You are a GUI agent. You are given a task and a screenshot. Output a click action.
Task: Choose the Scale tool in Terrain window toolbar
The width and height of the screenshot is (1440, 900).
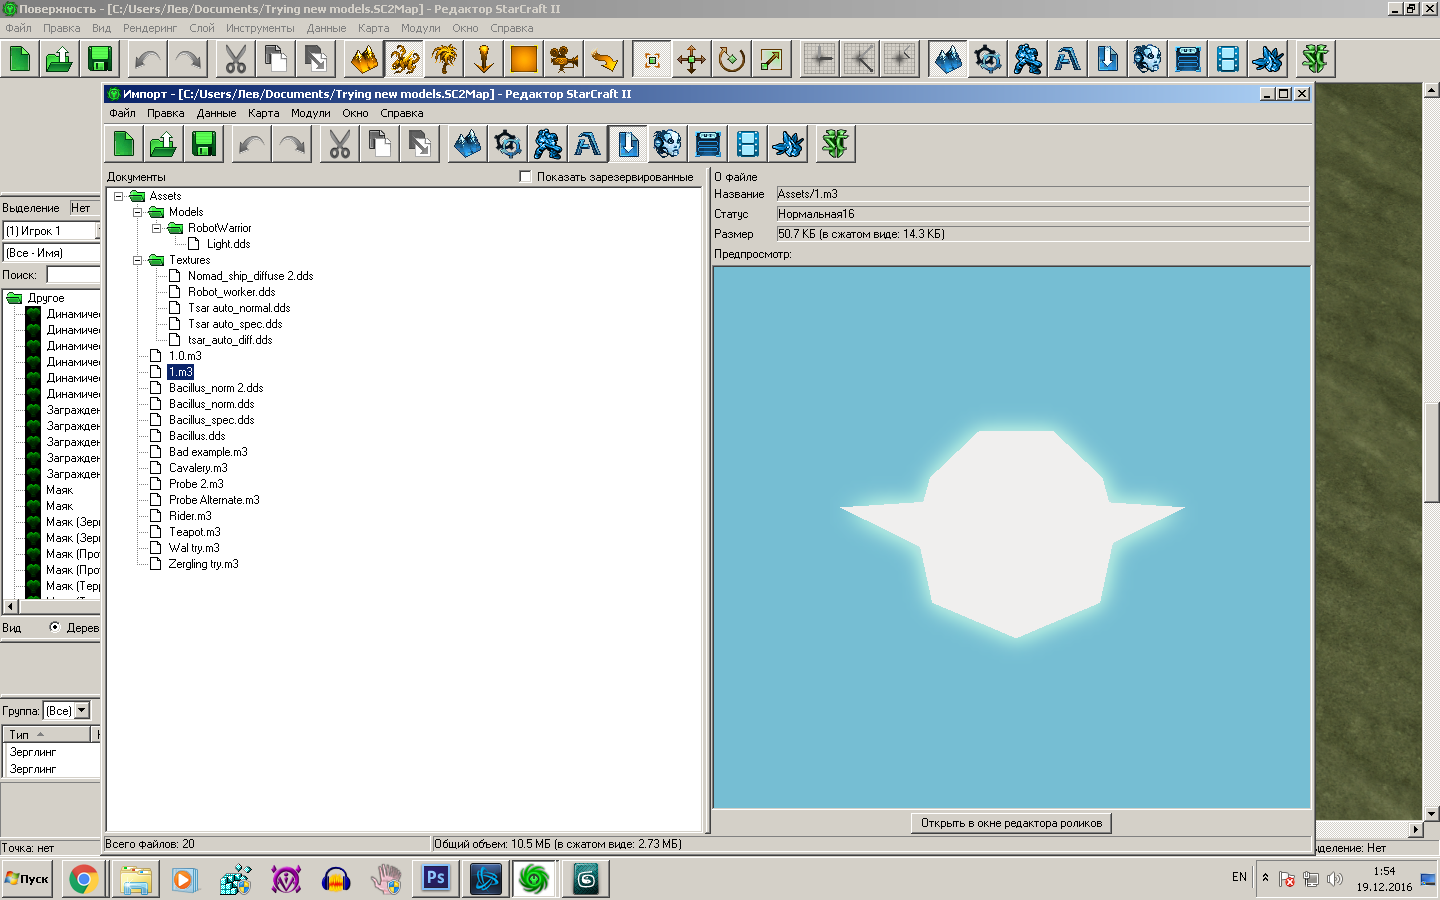coord(772,60)
